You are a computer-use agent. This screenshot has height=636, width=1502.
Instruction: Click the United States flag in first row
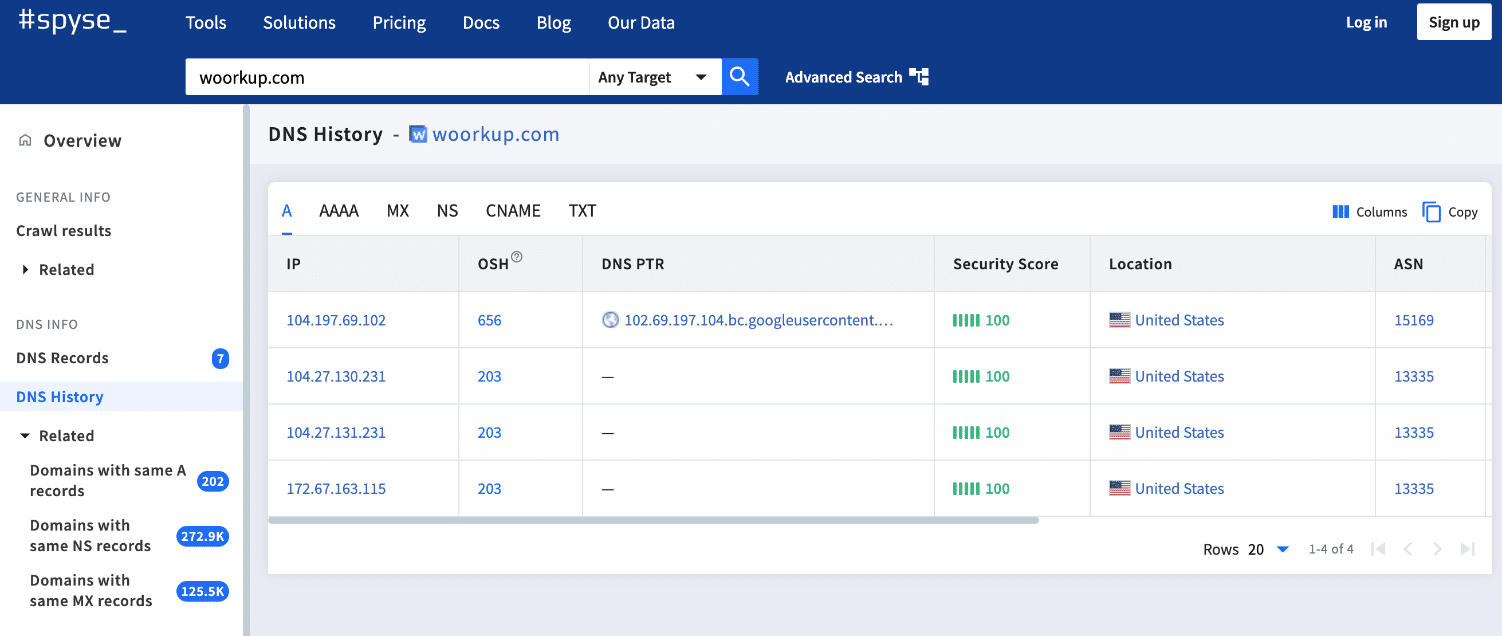1120,320
